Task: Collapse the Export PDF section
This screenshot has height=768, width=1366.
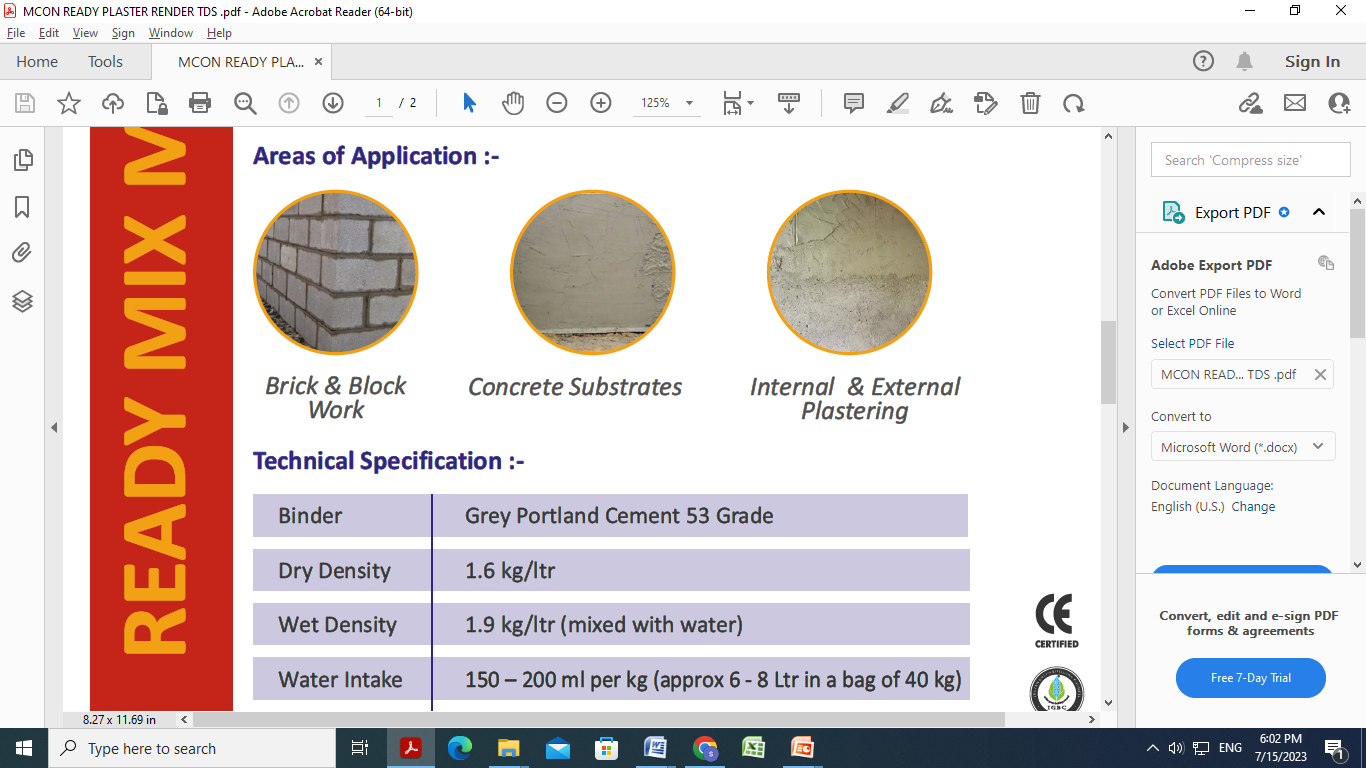Action: click(x=1319, y=212)
